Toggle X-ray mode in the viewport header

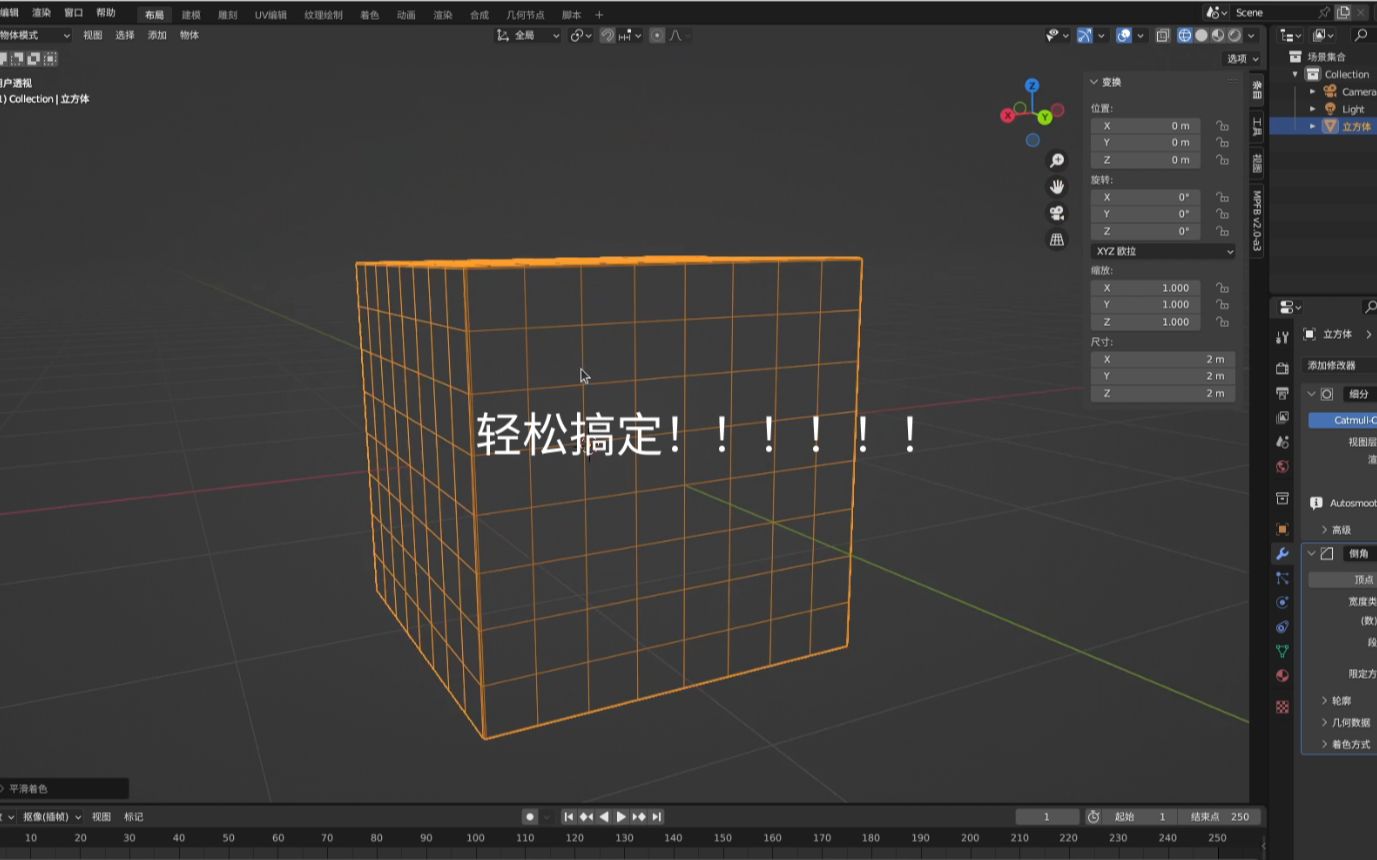(x=1163, y=35)
